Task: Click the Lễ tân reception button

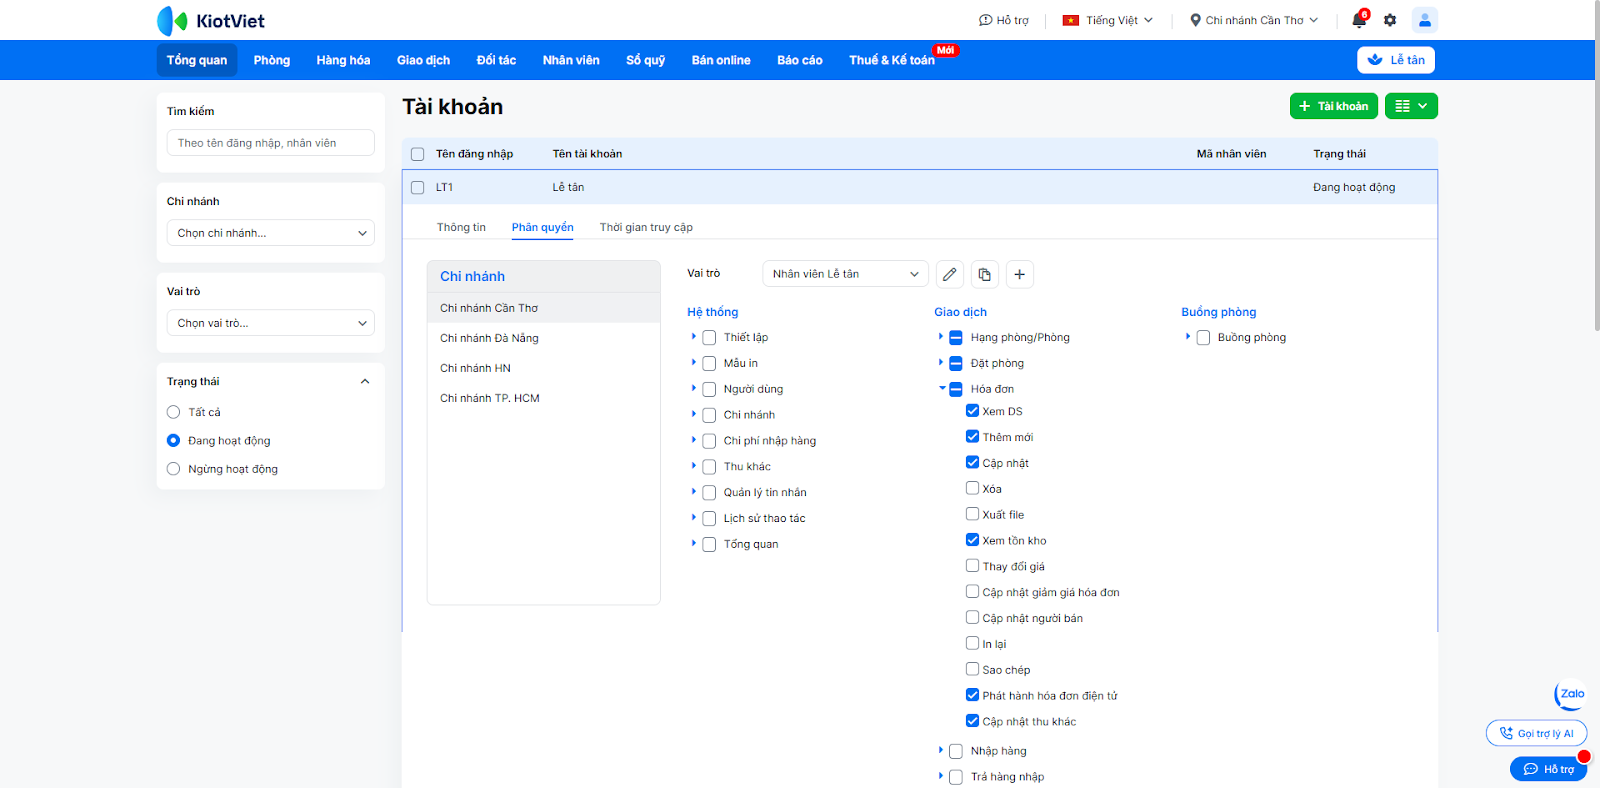Action: point(1396,60)
